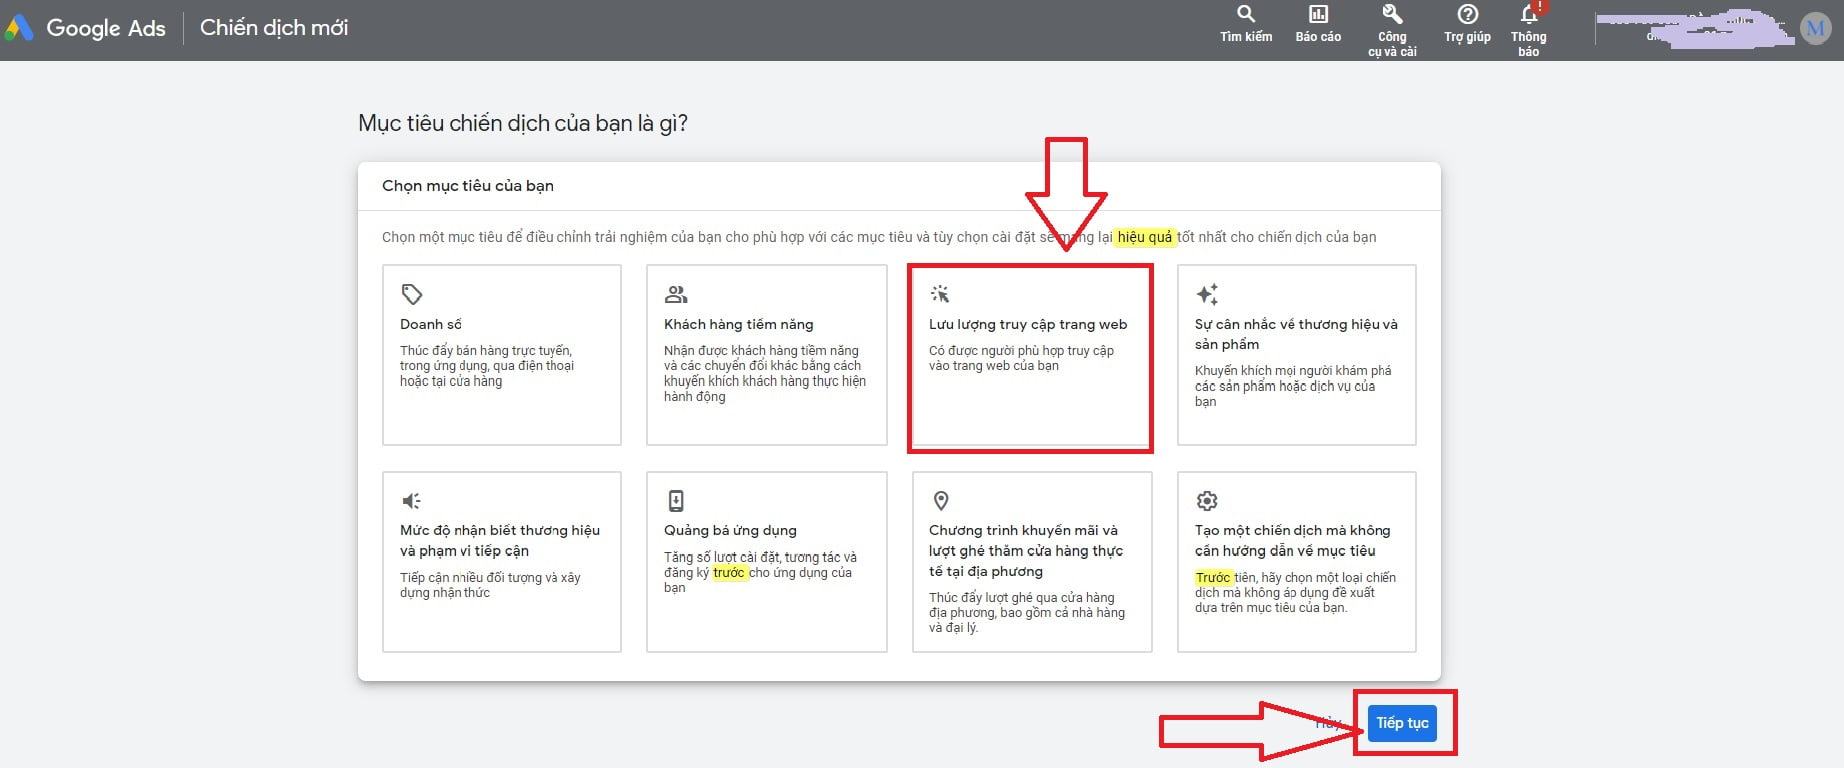
Task: Click people icon on Khách hàng tiềm năng
Action: coord(676,294)
